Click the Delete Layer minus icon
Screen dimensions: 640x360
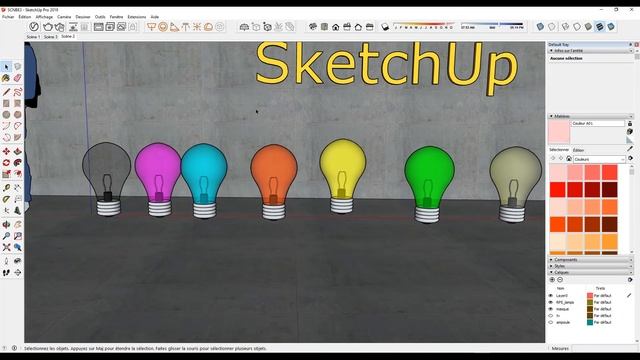click(x=560, y=280)
